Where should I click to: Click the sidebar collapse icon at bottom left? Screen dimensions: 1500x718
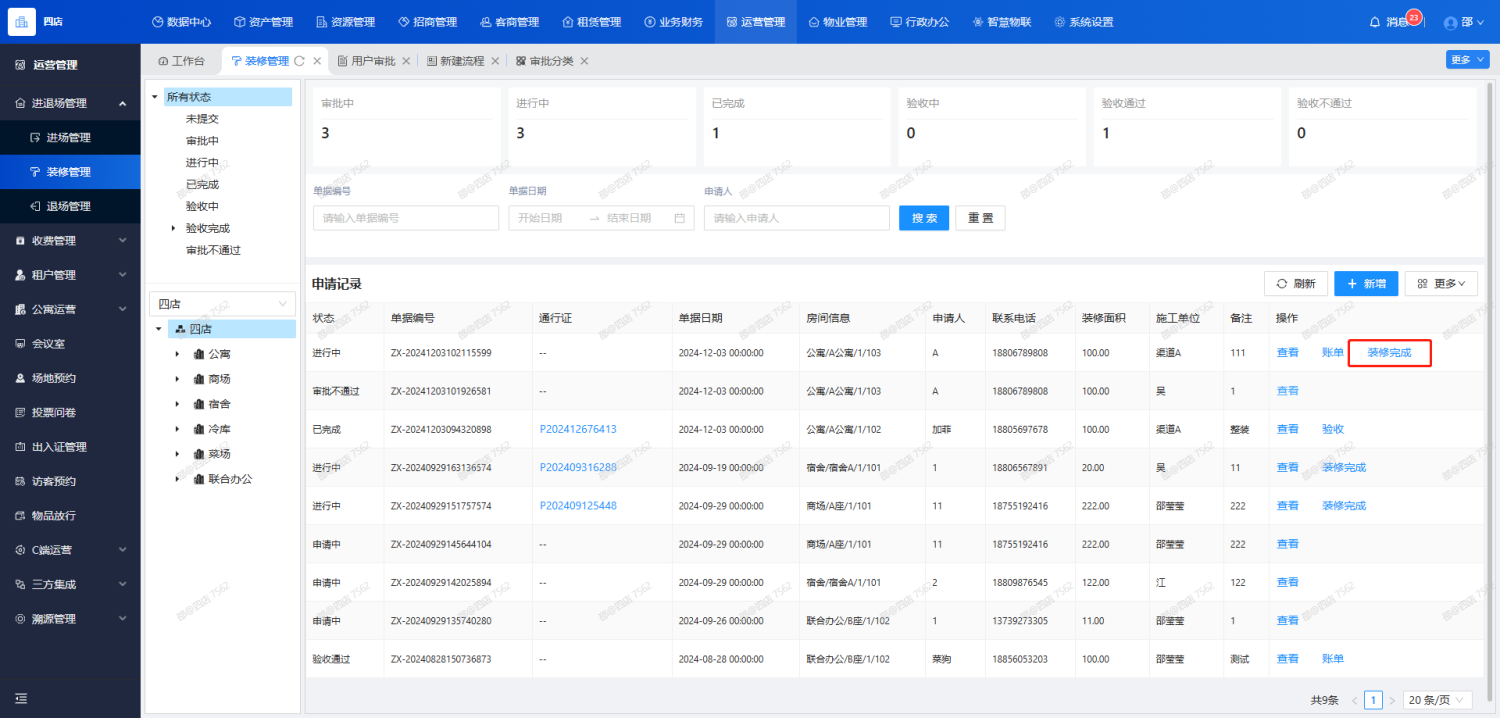pos(21,698)
